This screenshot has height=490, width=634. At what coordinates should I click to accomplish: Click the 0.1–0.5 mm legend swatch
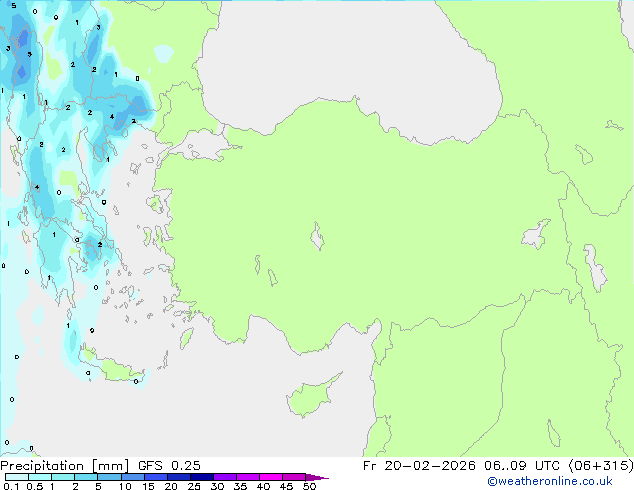pyautogui.click(x=17, y=477)
